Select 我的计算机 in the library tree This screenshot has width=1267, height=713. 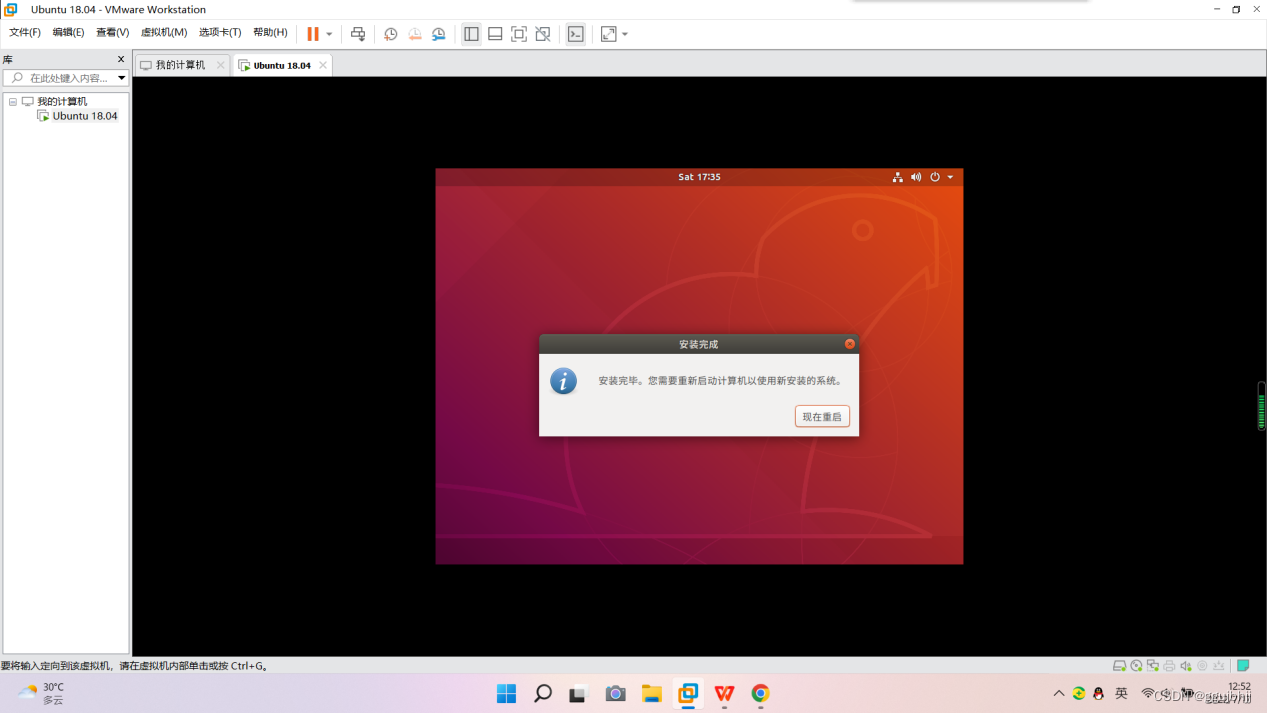(62, 102)
